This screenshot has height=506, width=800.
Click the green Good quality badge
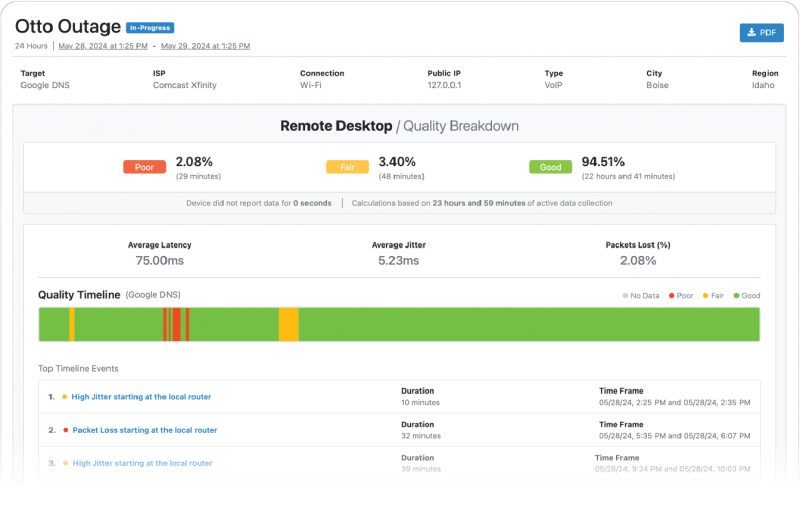(551, 167)
